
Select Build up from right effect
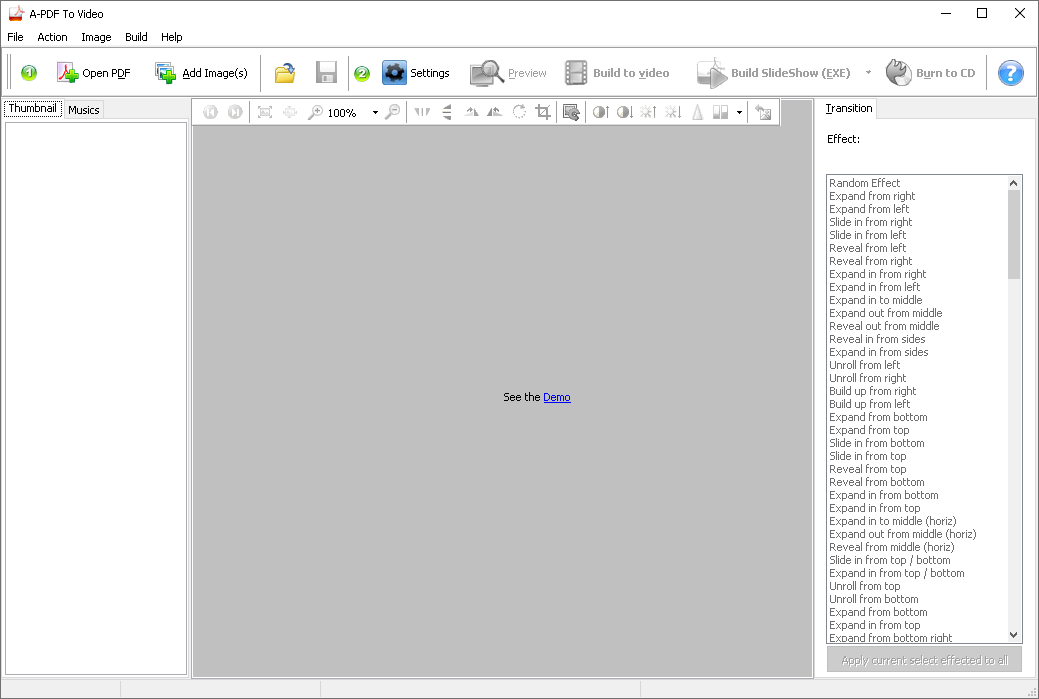pos(918,391)
